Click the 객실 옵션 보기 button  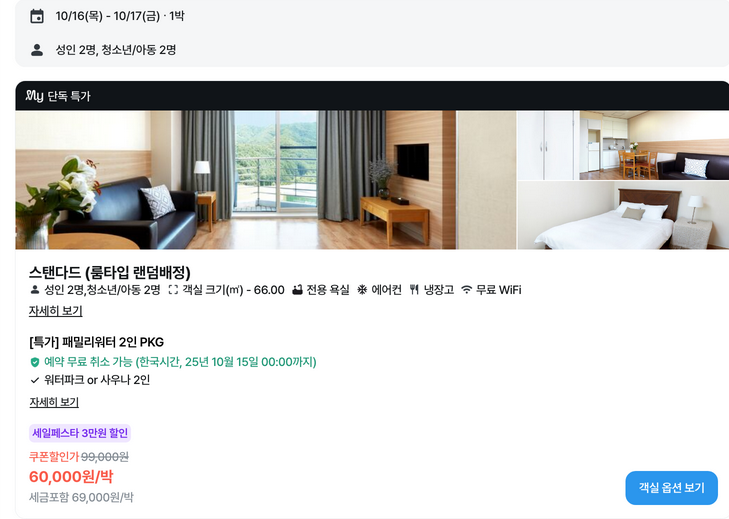[x=671, y=488]
